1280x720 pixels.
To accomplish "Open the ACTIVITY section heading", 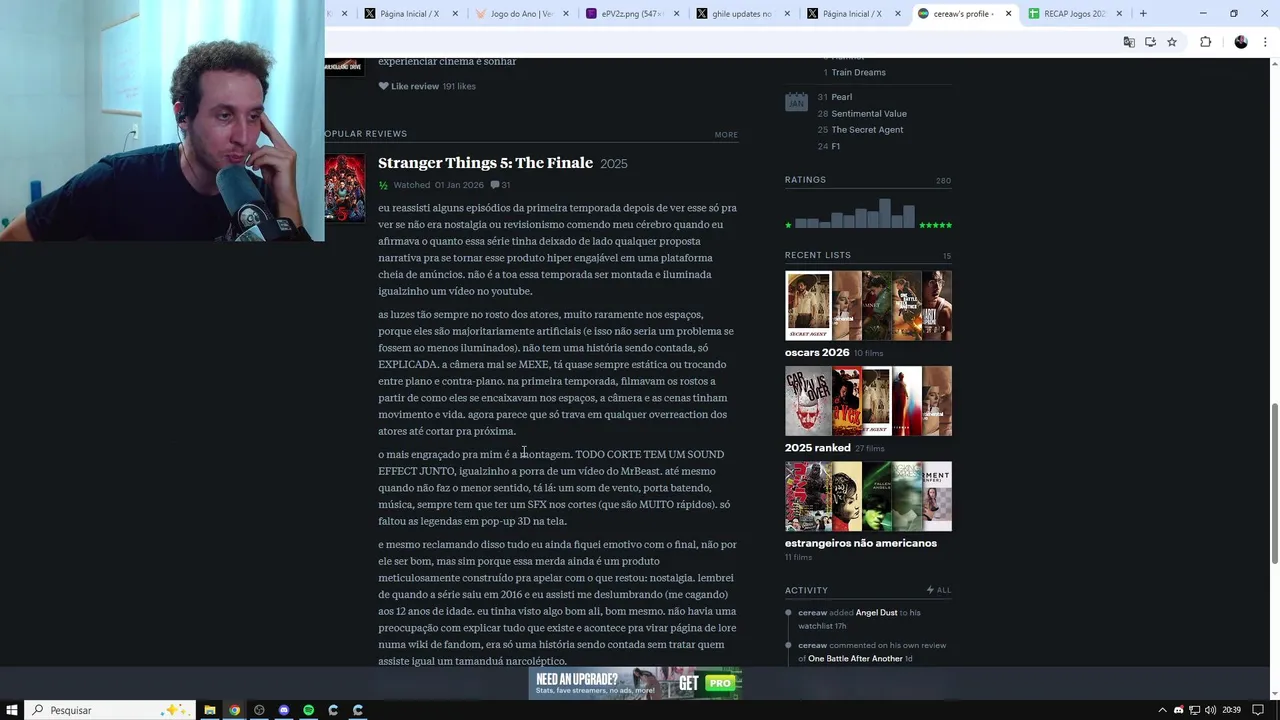I will pos(806,590).
